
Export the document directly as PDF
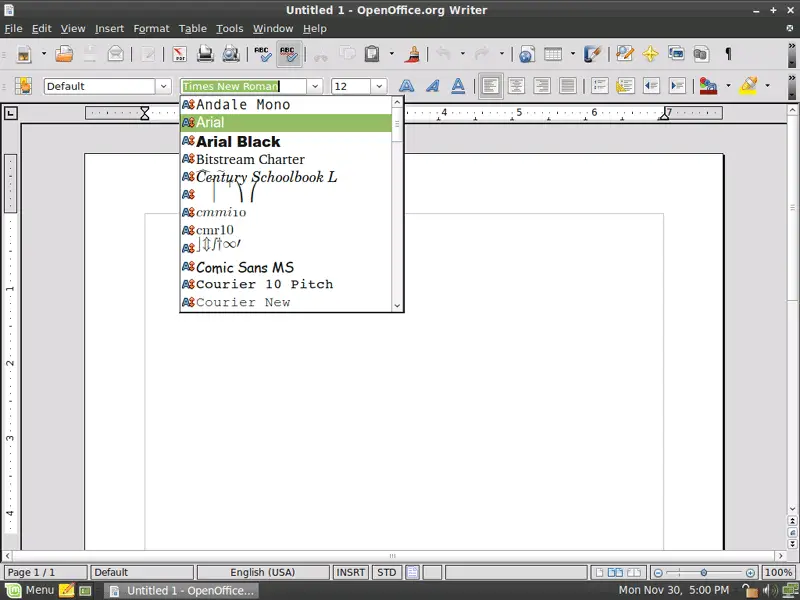(x=180, y=54)
